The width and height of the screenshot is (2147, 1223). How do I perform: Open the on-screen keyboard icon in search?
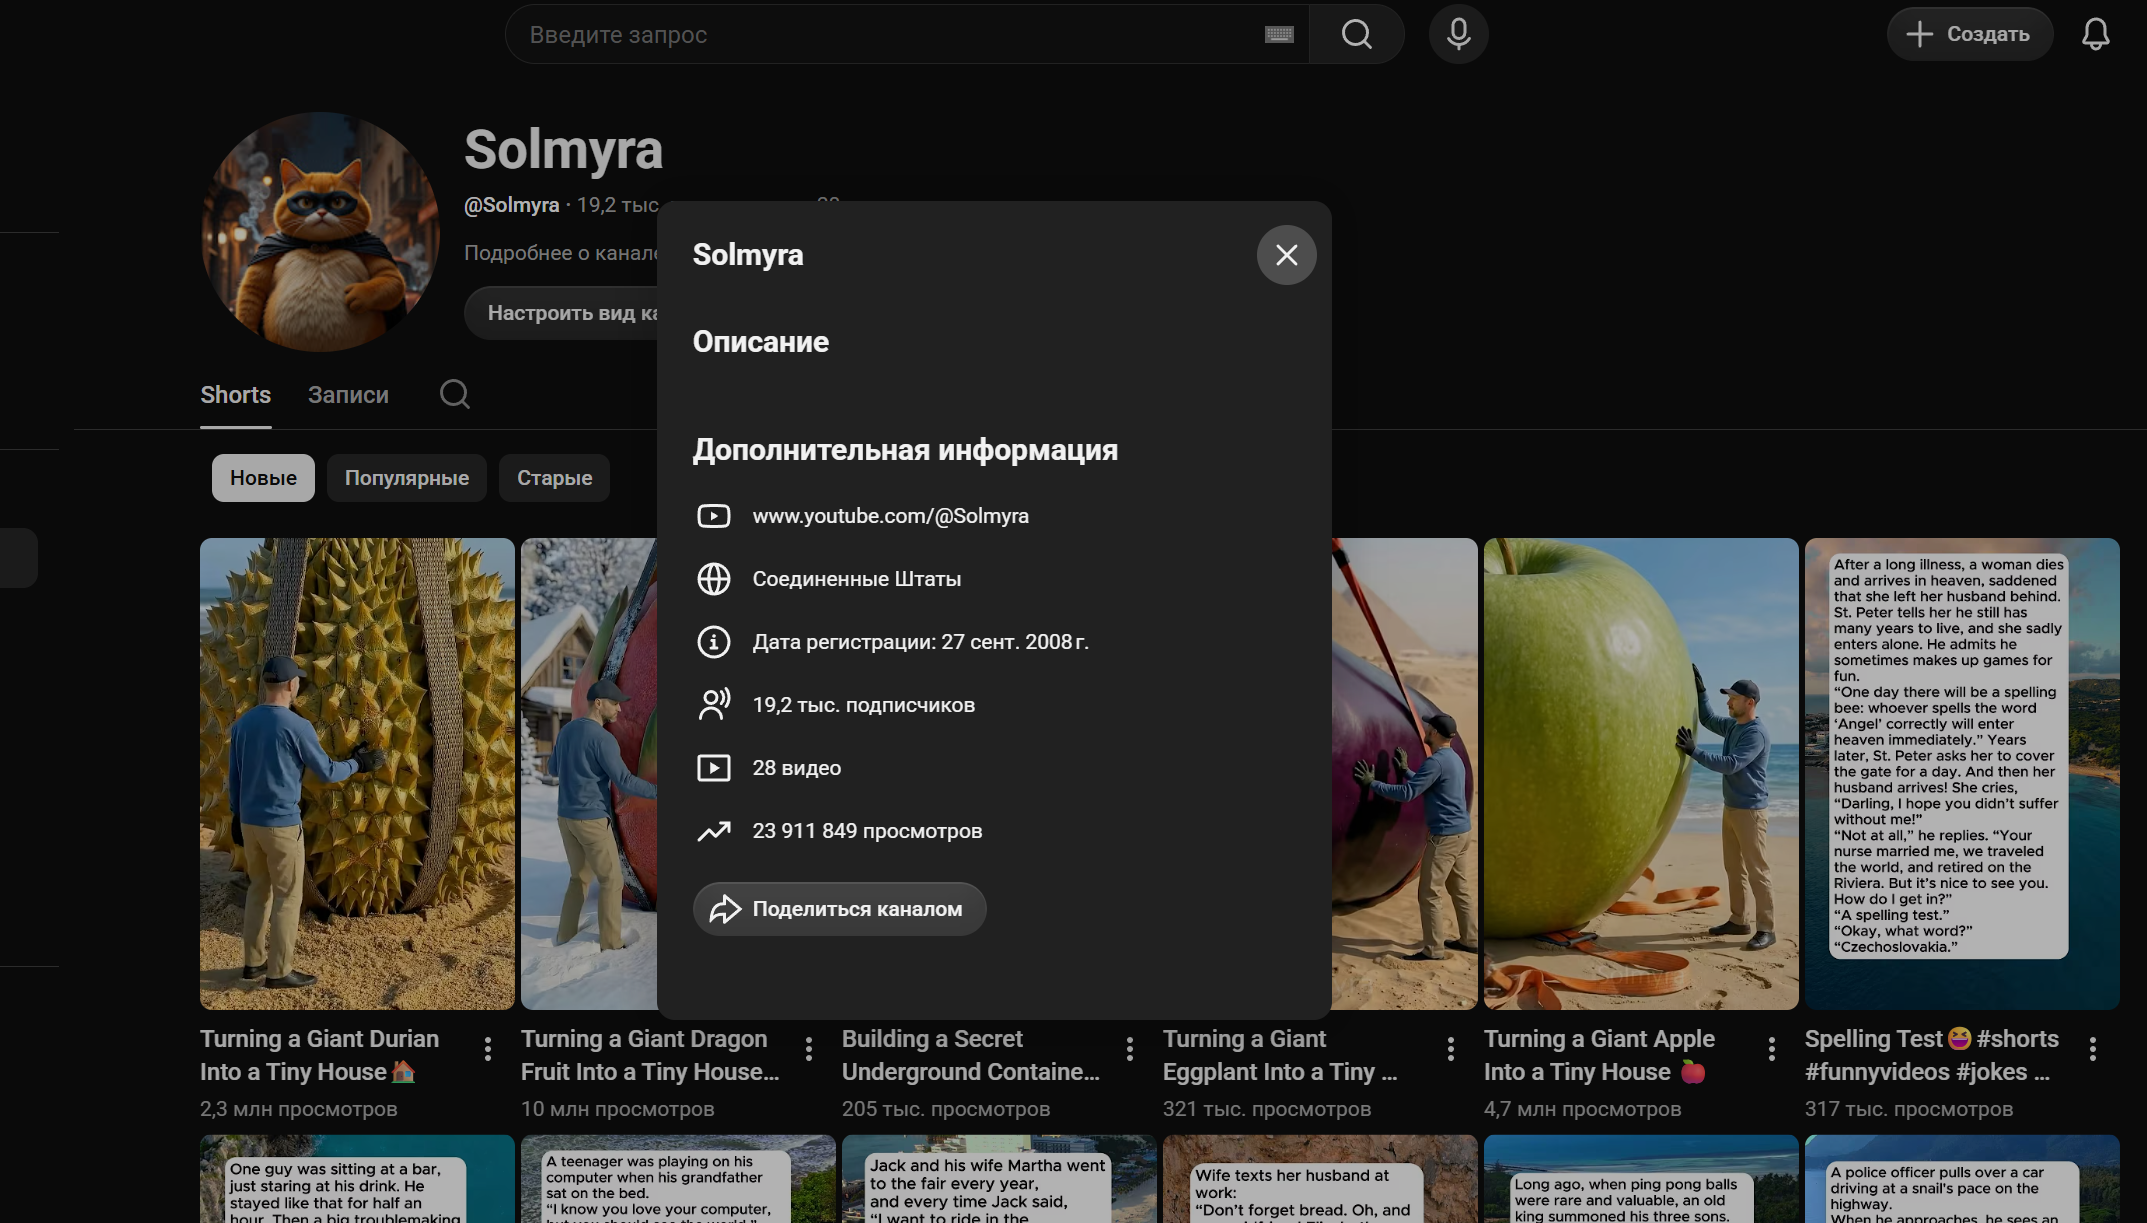[x=1279, y=35]
